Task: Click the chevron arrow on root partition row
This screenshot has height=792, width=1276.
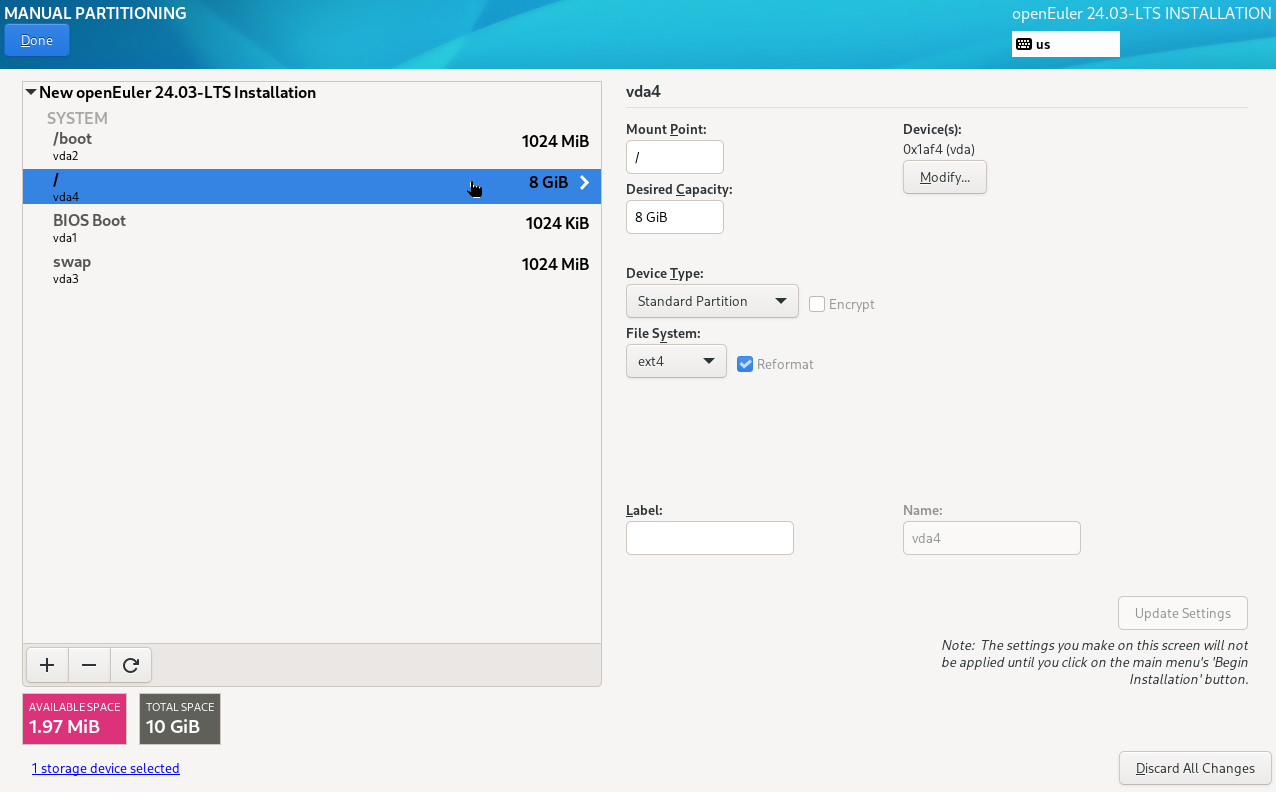Action: coord(585,183)
